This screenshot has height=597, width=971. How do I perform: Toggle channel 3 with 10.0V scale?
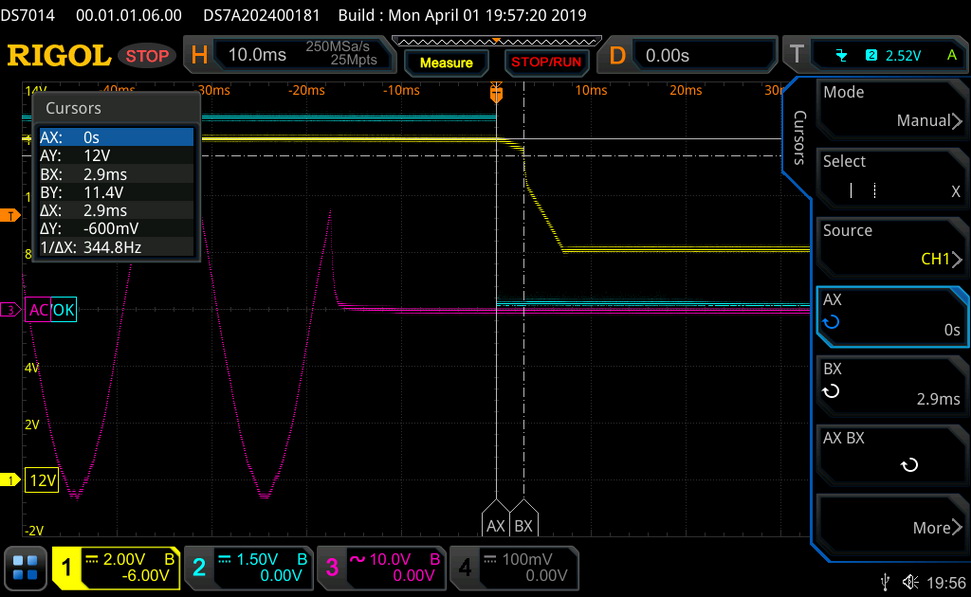pos(381,567)
